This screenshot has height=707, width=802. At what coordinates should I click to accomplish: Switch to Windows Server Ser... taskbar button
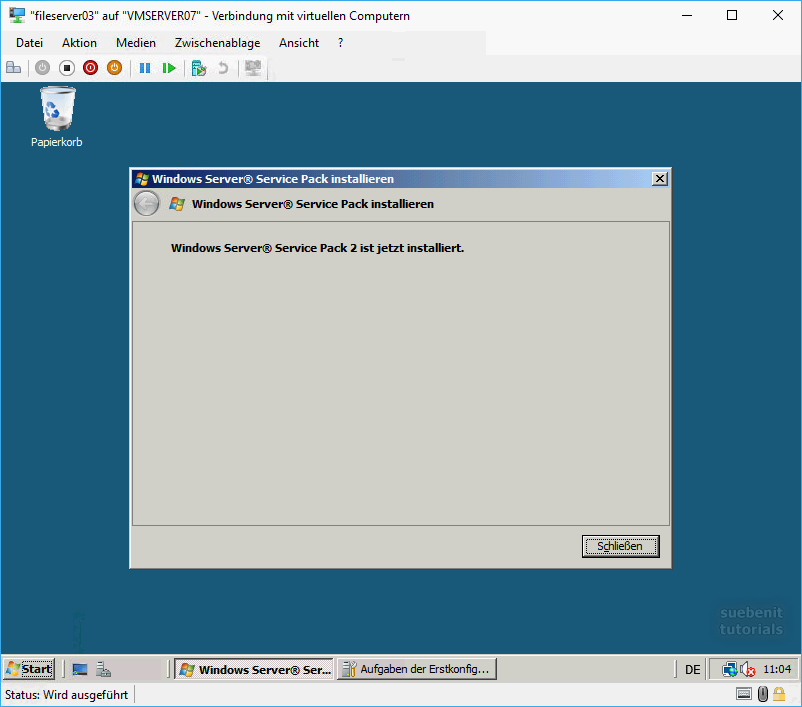click(x=254, y=669)
